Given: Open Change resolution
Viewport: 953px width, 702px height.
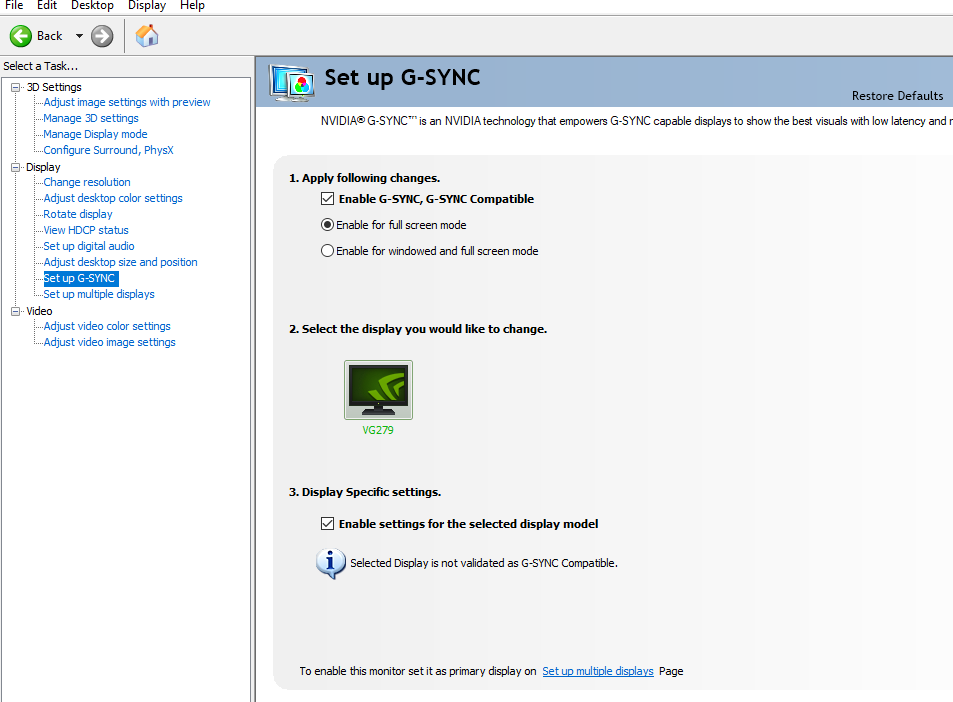Looking at the screenshot, I should (86, 182).
